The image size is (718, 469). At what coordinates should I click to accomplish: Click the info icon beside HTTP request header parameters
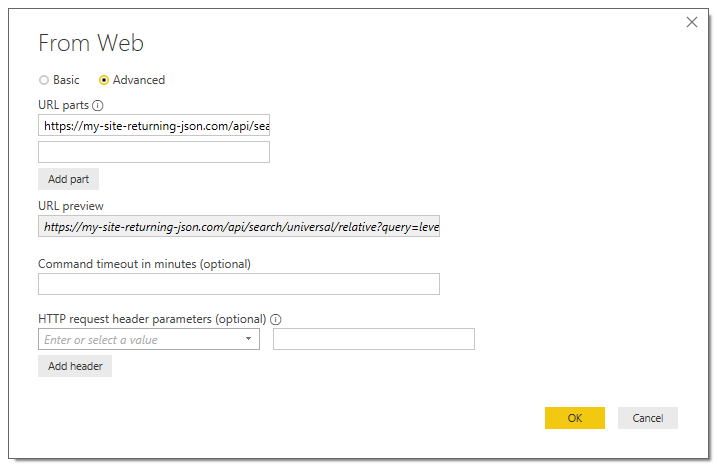(276, 319)
